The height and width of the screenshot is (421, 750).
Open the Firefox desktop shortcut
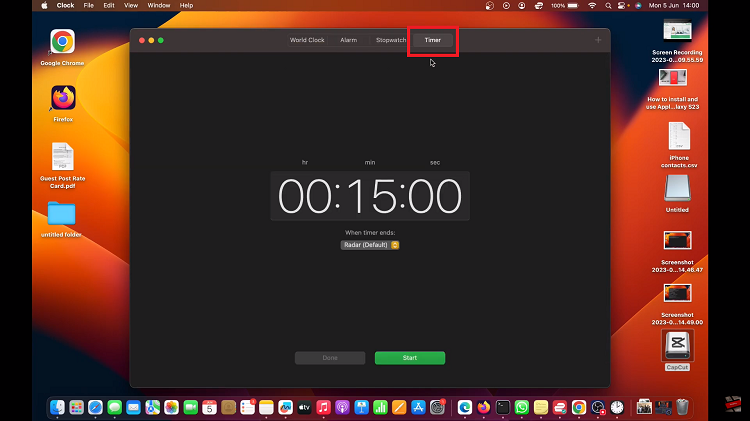[x=63, y=98]
